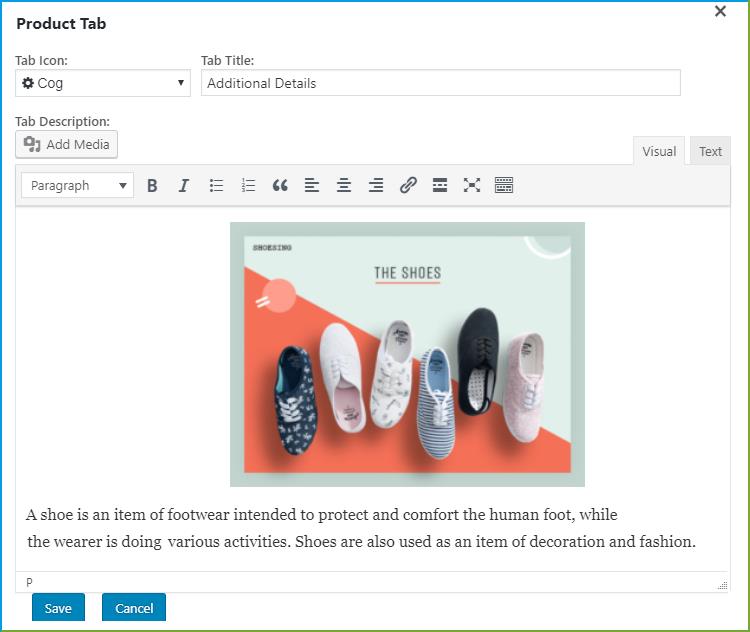Insert a numbered list
750x632 pixels.
(x=248, y=185)
